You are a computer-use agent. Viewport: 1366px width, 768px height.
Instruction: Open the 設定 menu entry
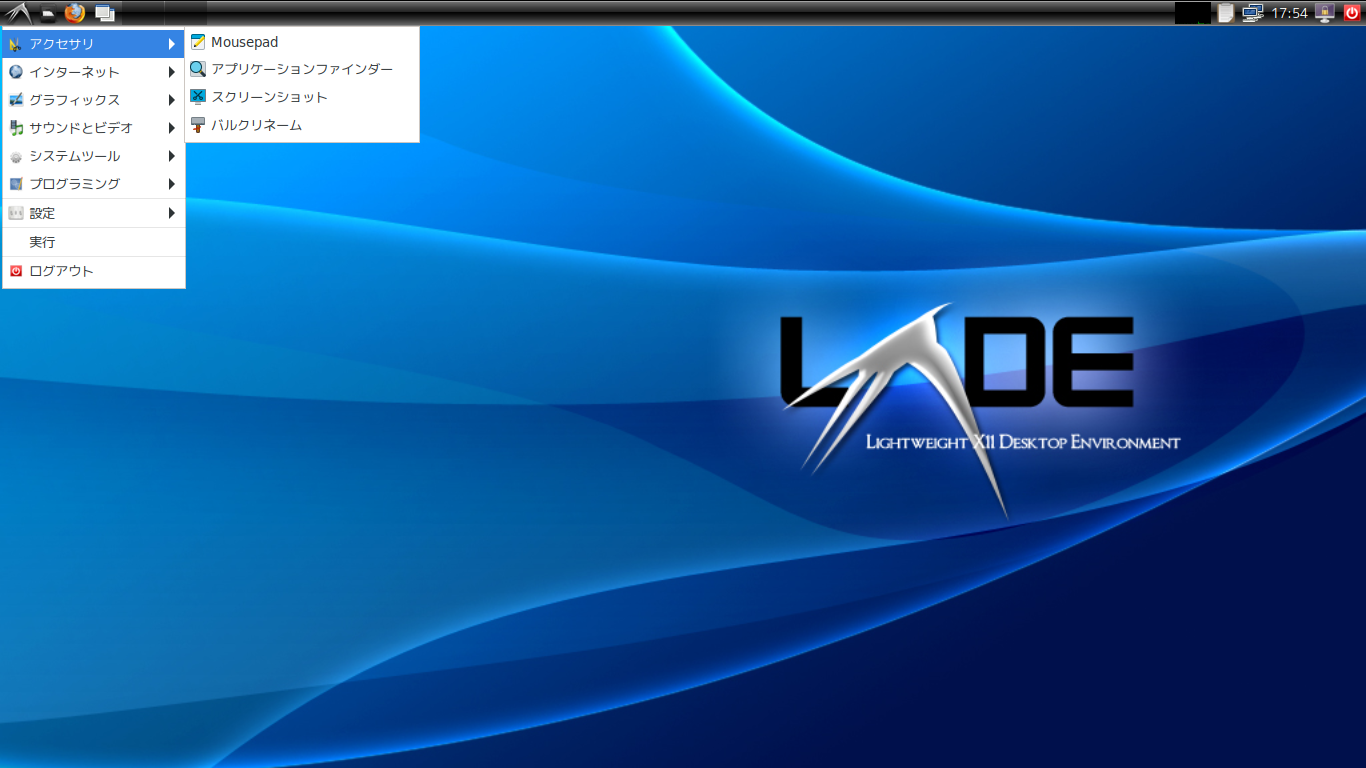94,213
